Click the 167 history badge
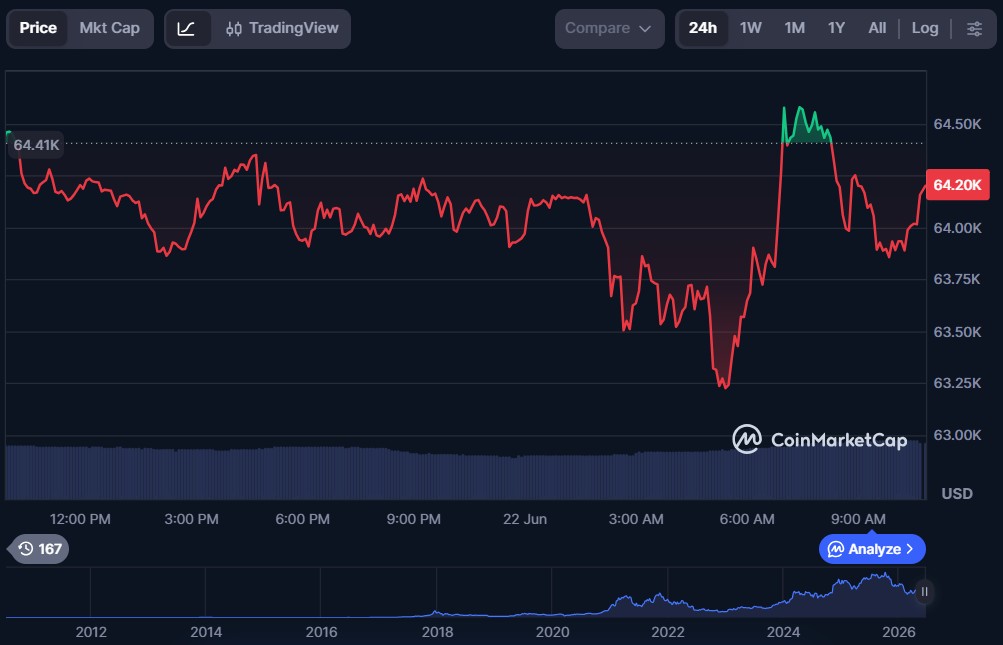The image size is (1003, 645). click(x=39, y=549)
